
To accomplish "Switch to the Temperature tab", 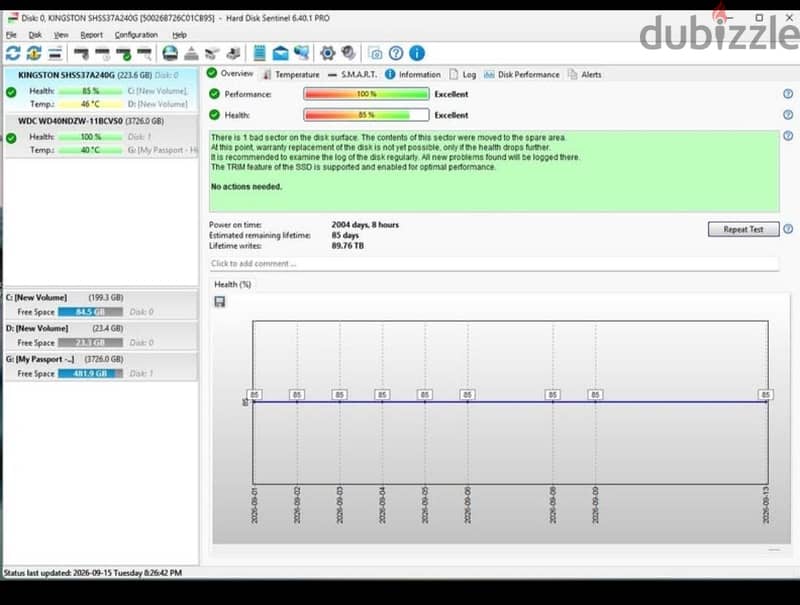I will pos(290,74).
